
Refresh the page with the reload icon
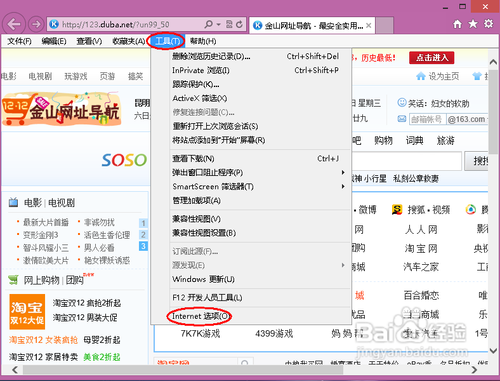point(239,24)
